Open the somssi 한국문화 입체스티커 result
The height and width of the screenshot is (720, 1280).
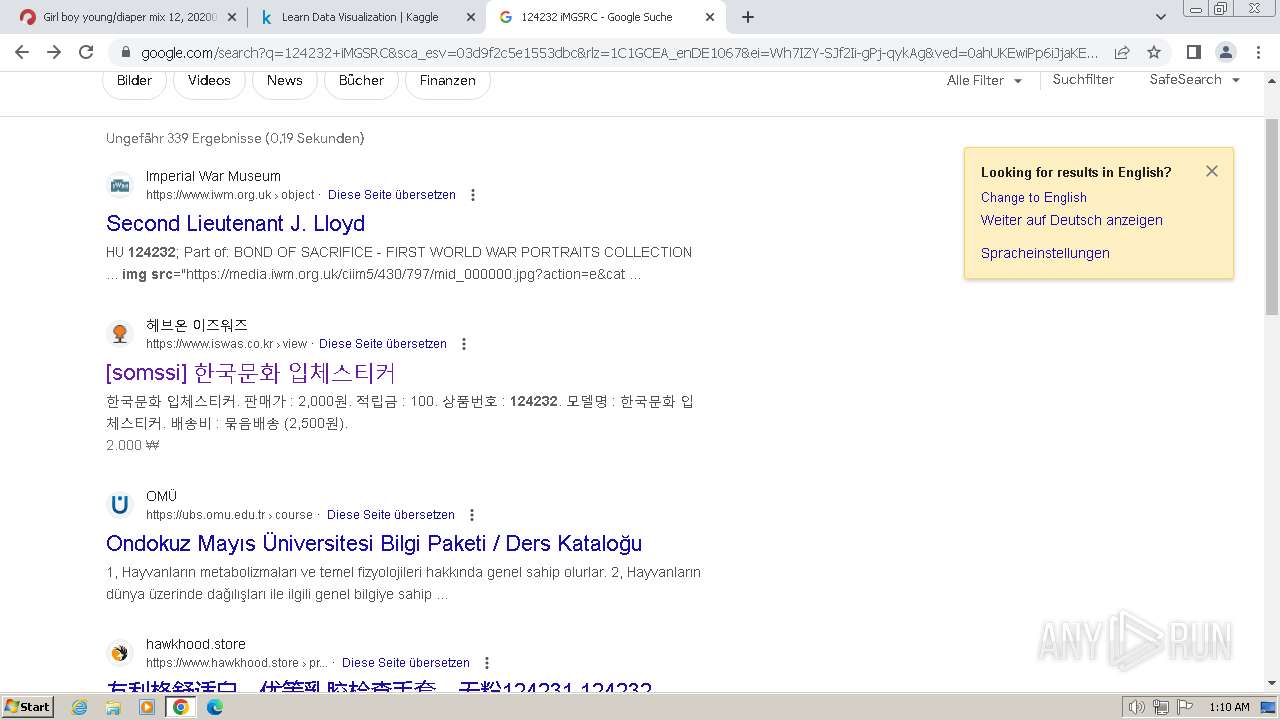point(251,373)
